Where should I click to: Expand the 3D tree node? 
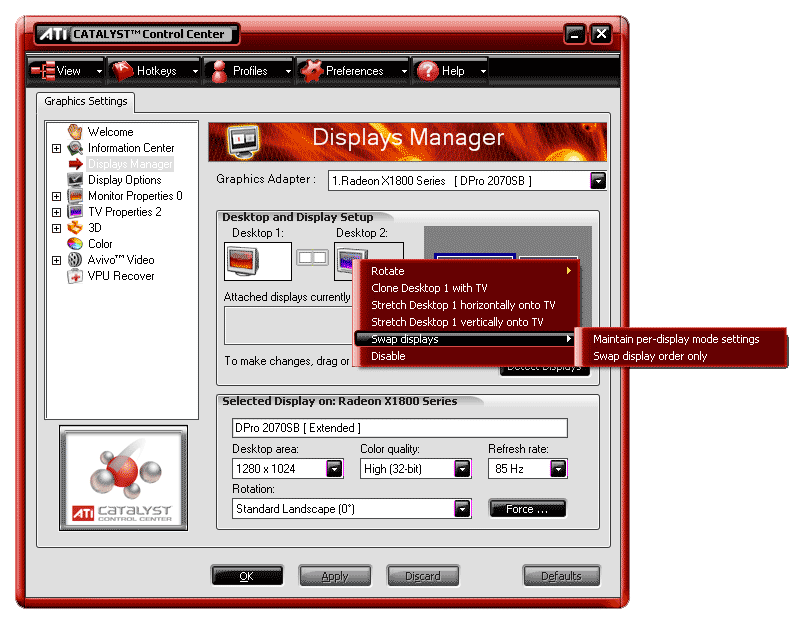57,228
